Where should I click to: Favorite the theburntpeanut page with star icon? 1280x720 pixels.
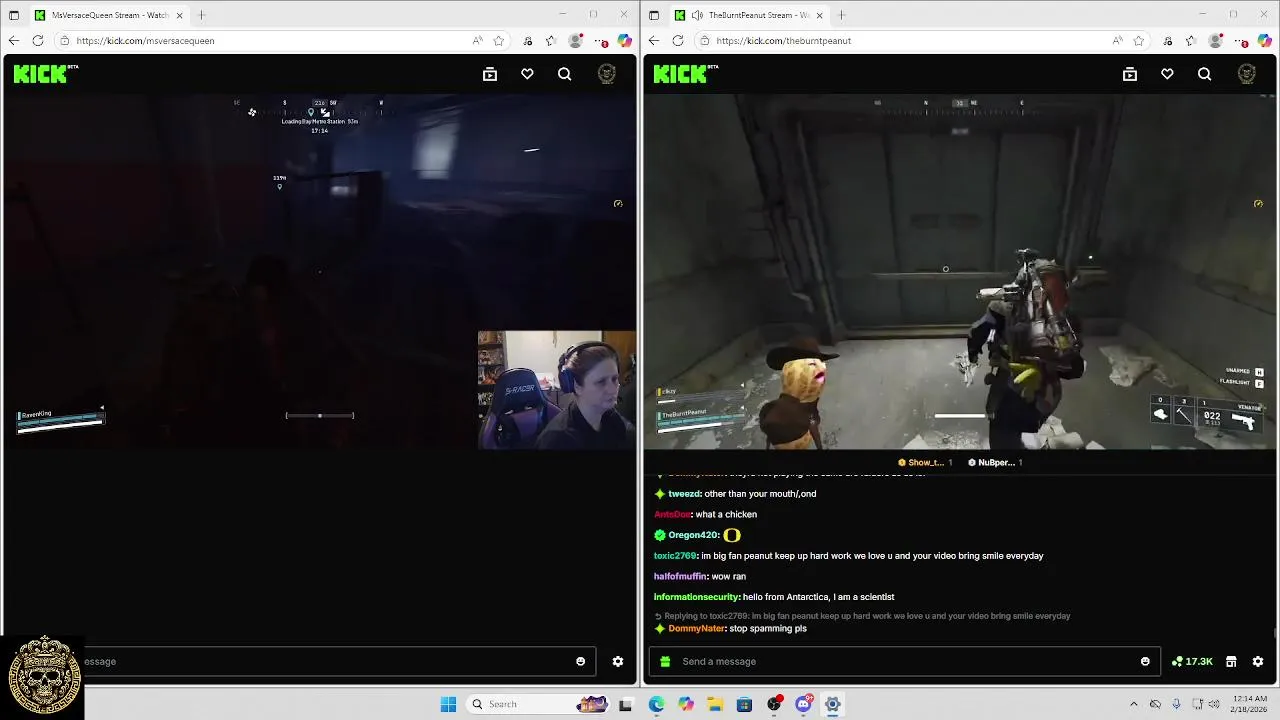point(1139,41)
